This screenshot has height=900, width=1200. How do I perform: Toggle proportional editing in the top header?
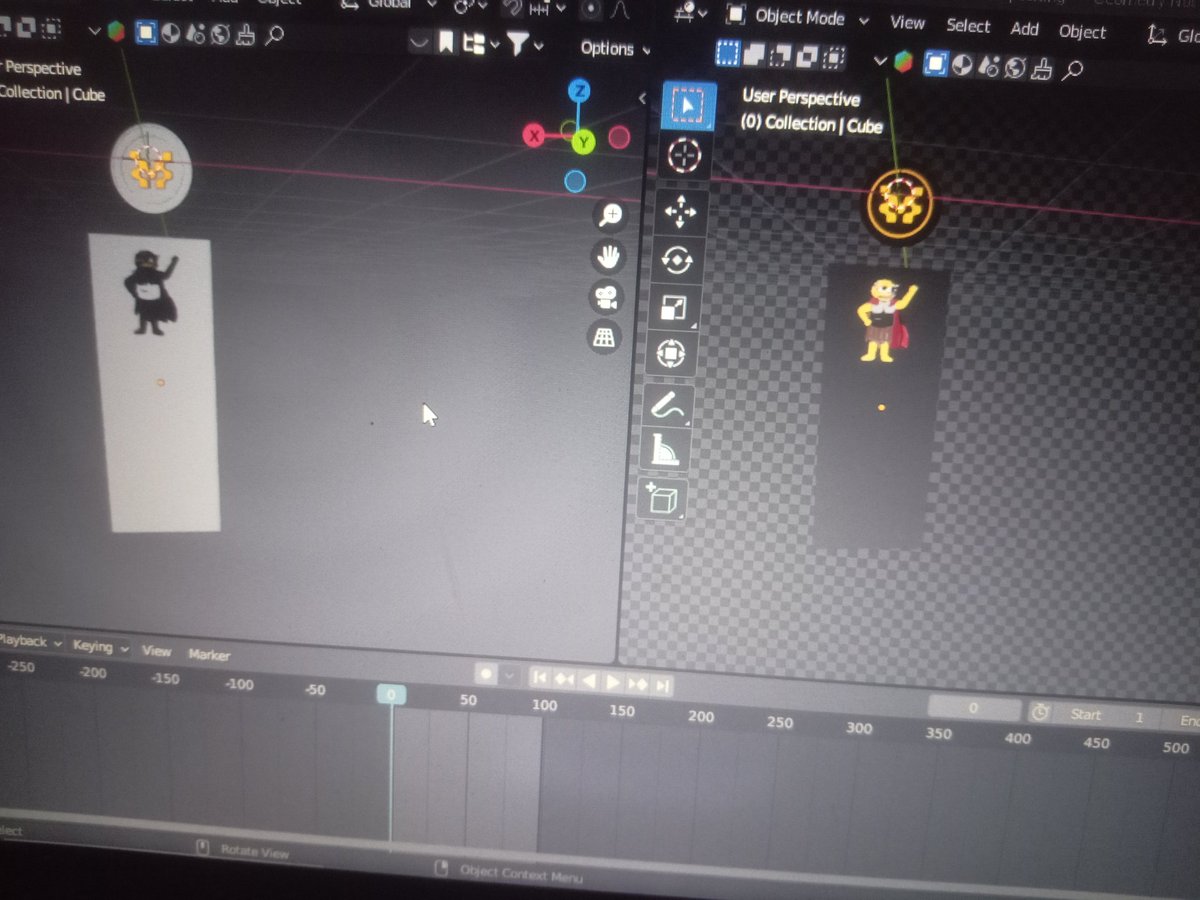tap(592, 9)
